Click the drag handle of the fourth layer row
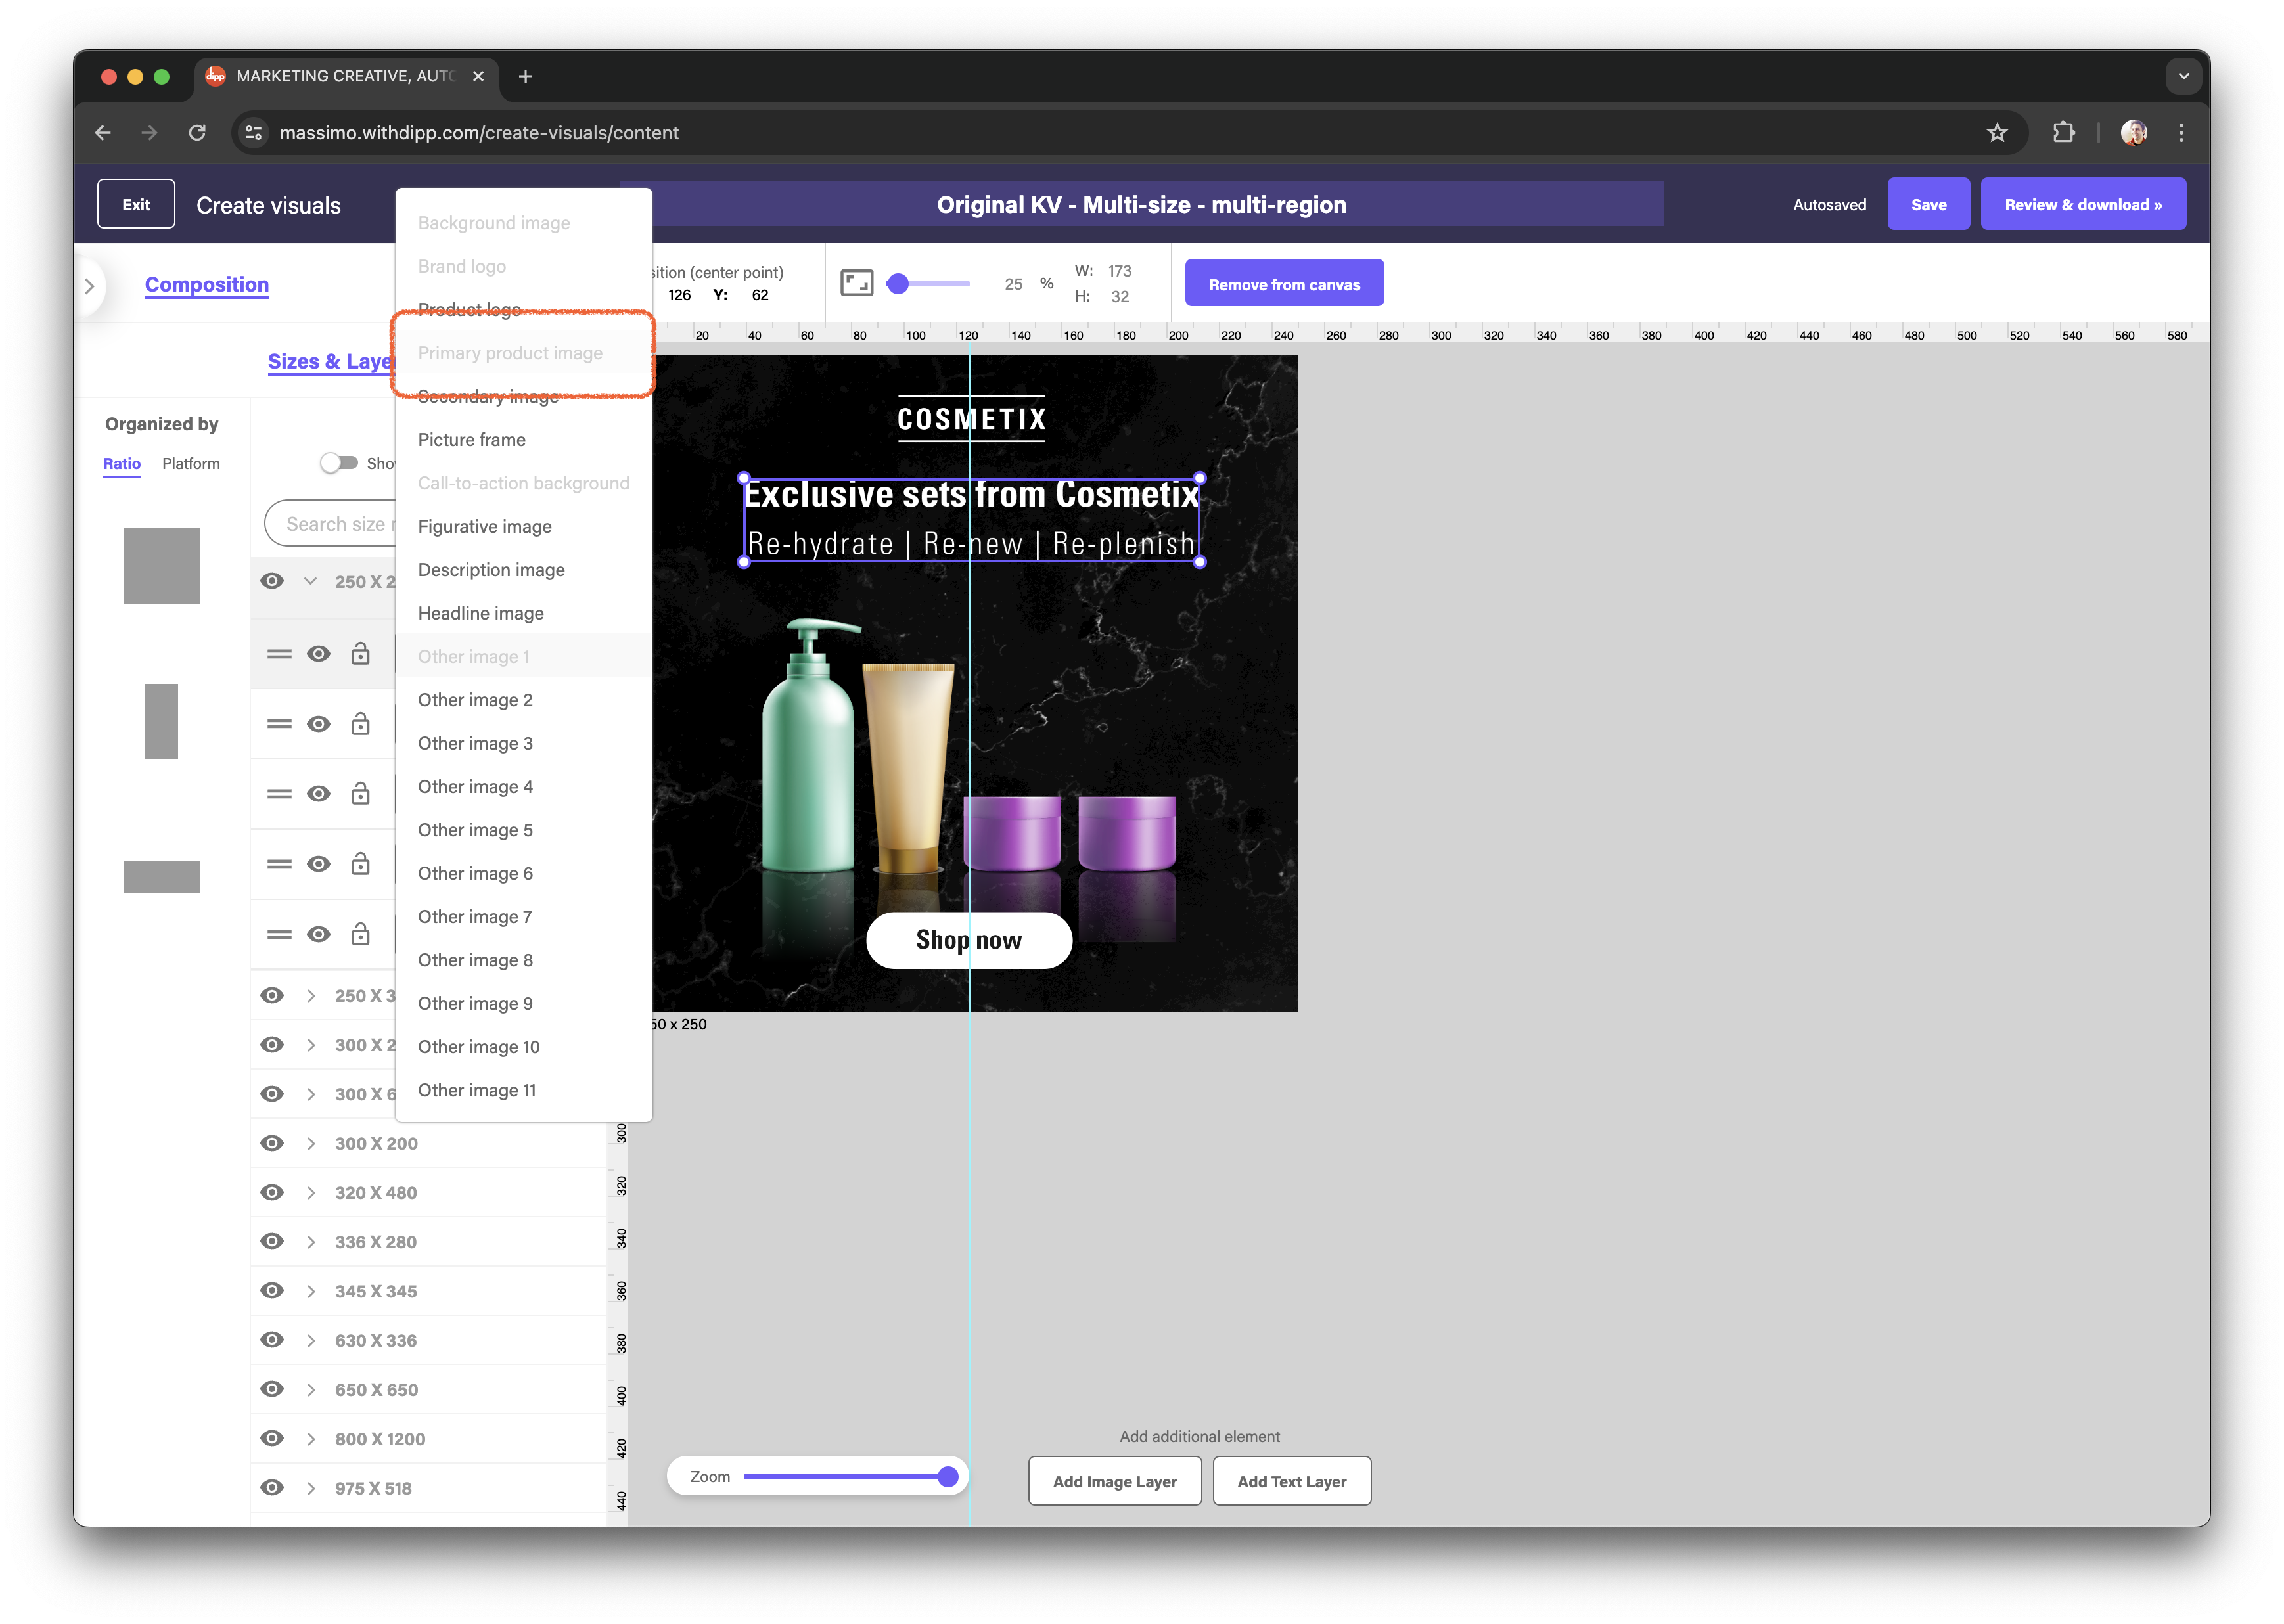The height and width of the screenshot is (1624, 2284). 279,864
